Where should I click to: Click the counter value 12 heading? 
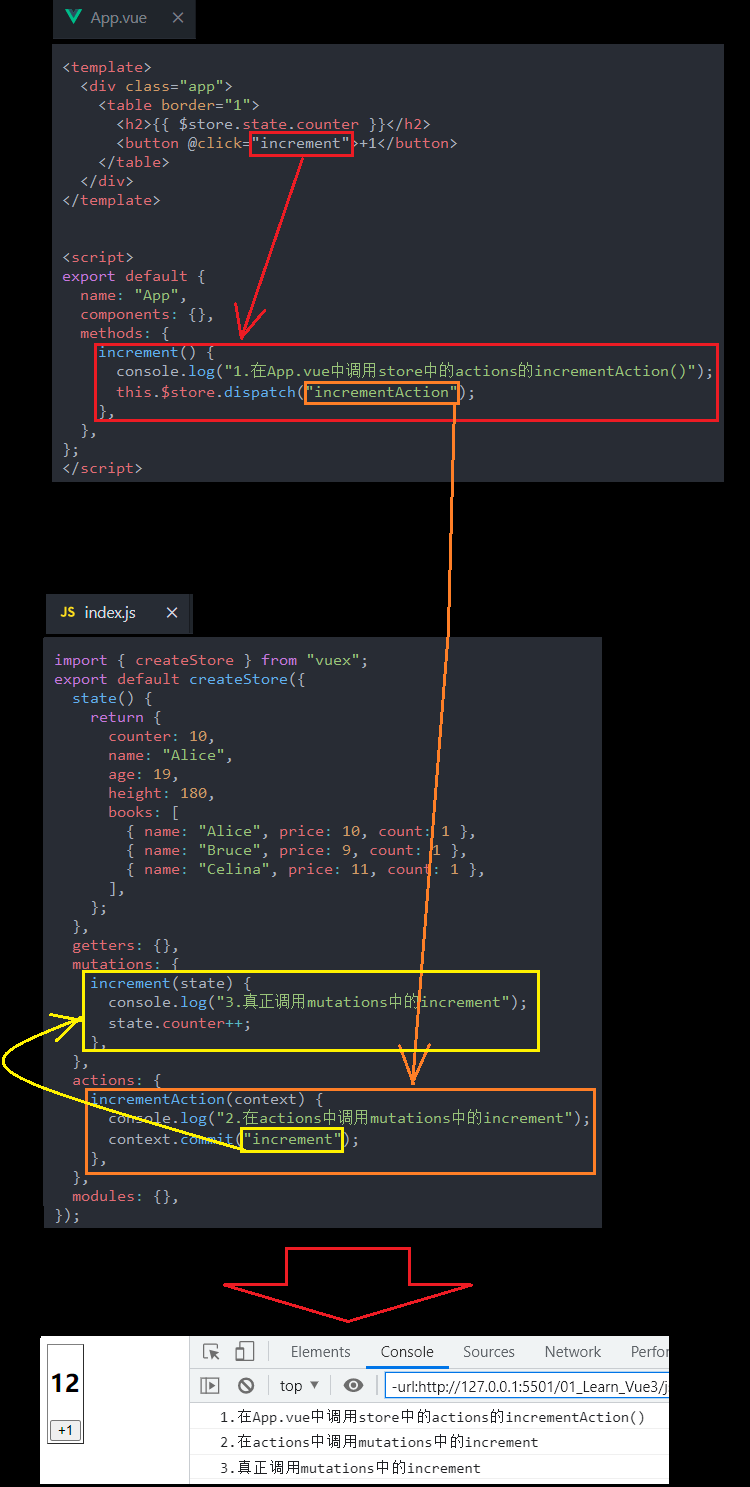[65, 1384]
